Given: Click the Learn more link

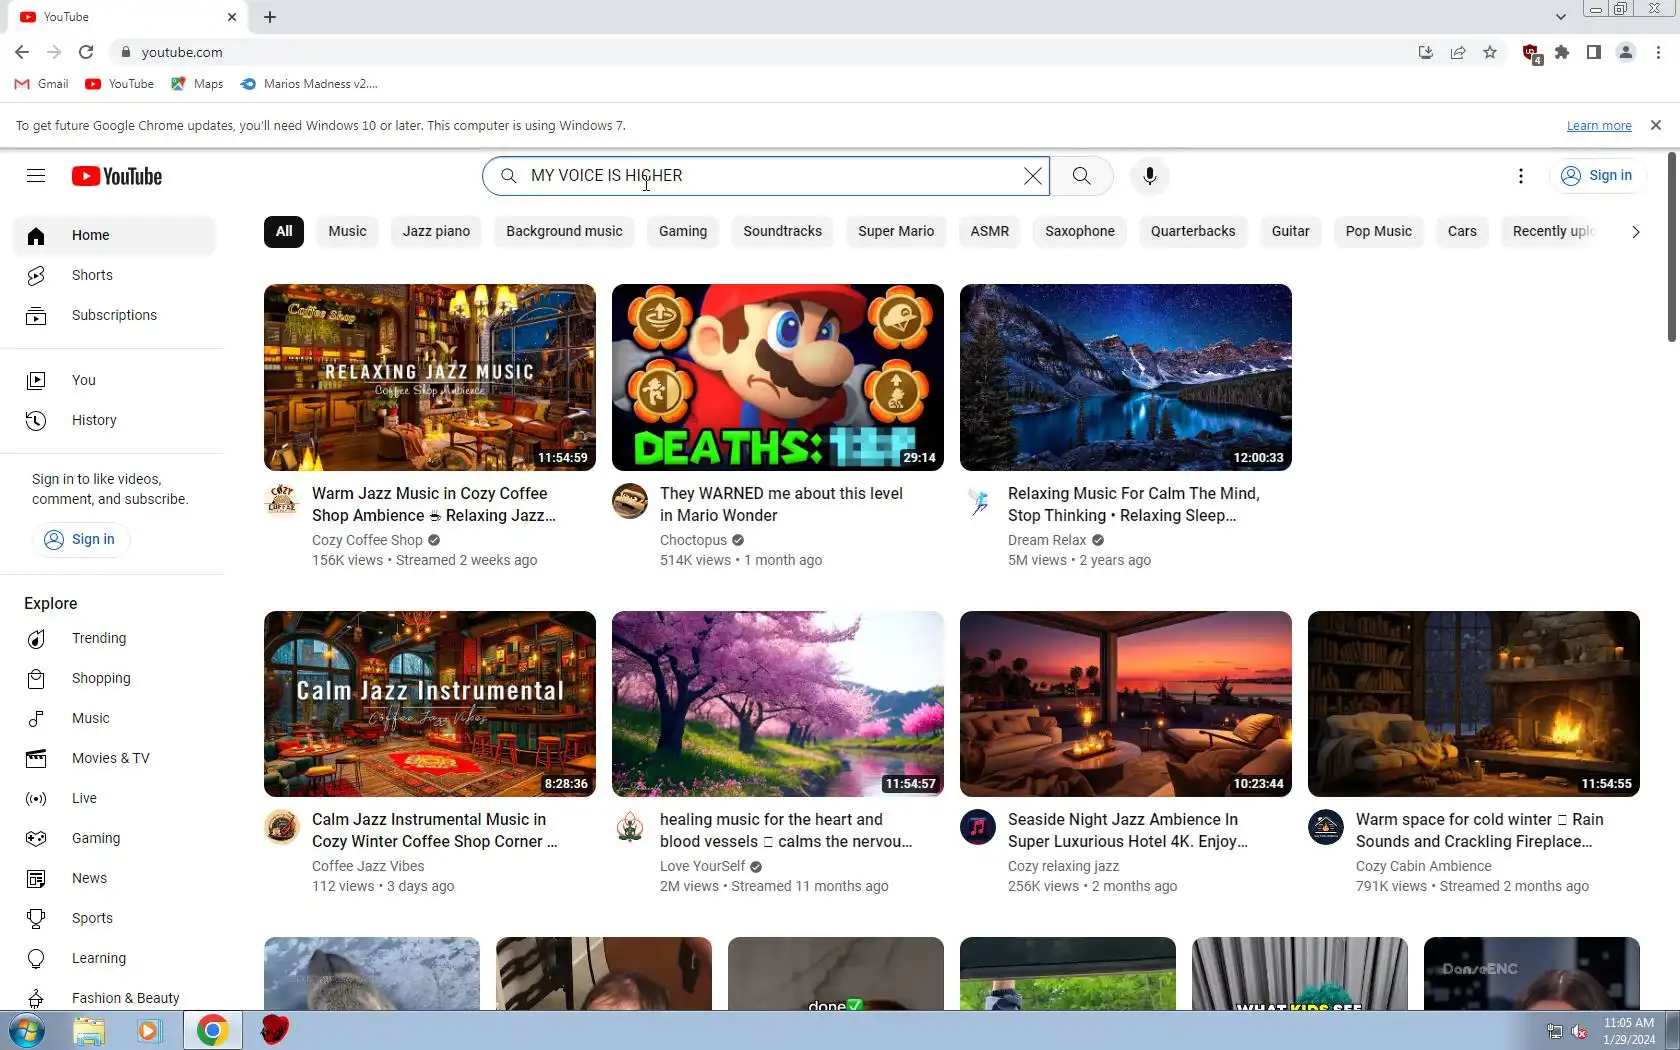Looking at the screenshot, I should coord(1599,126).
